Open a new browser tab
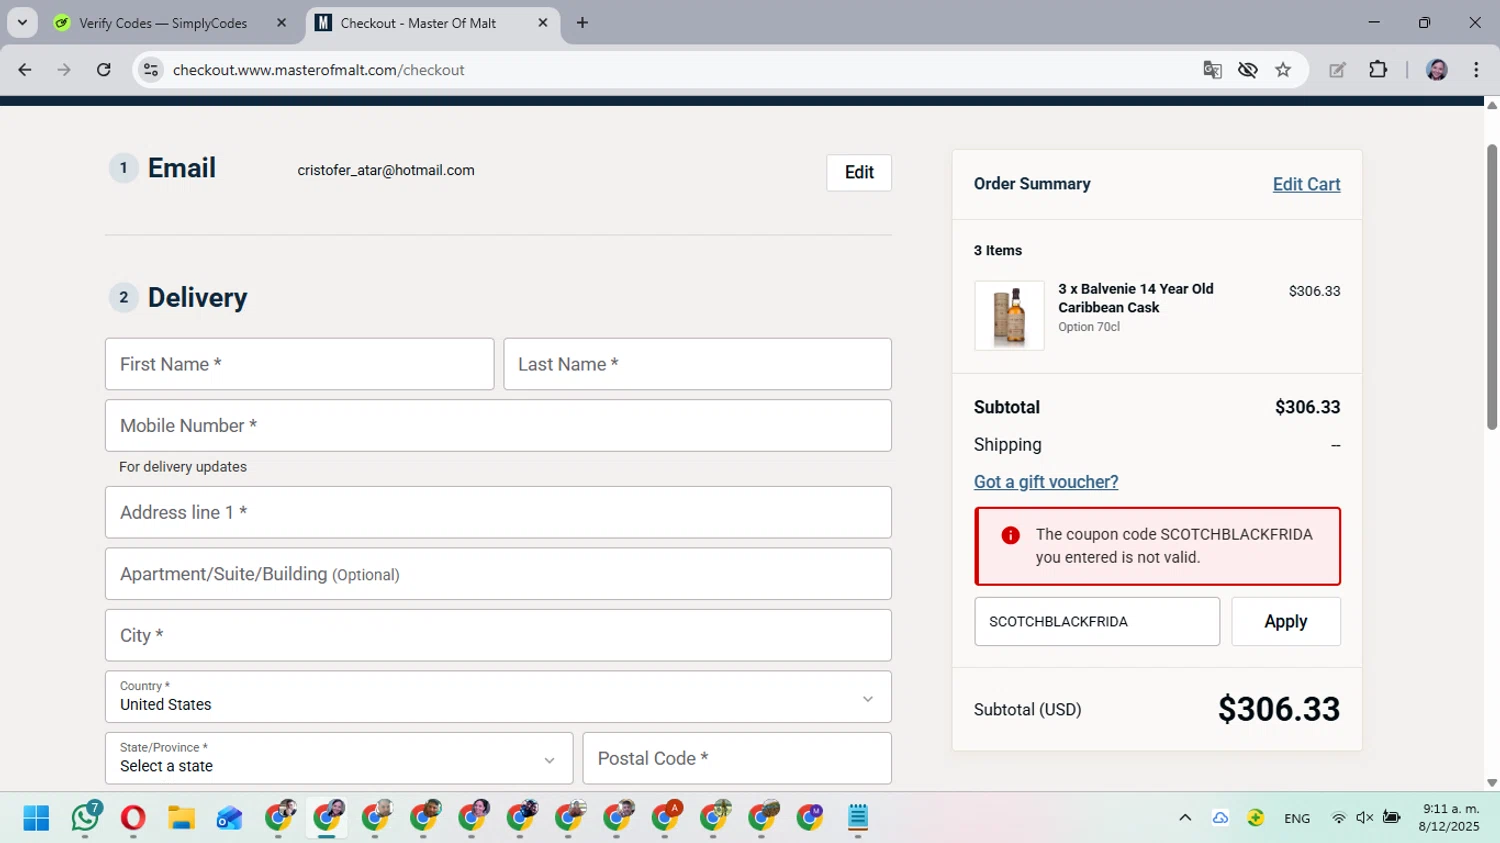The width and height of the screenshot is (1500, 843). click(582, 23)
